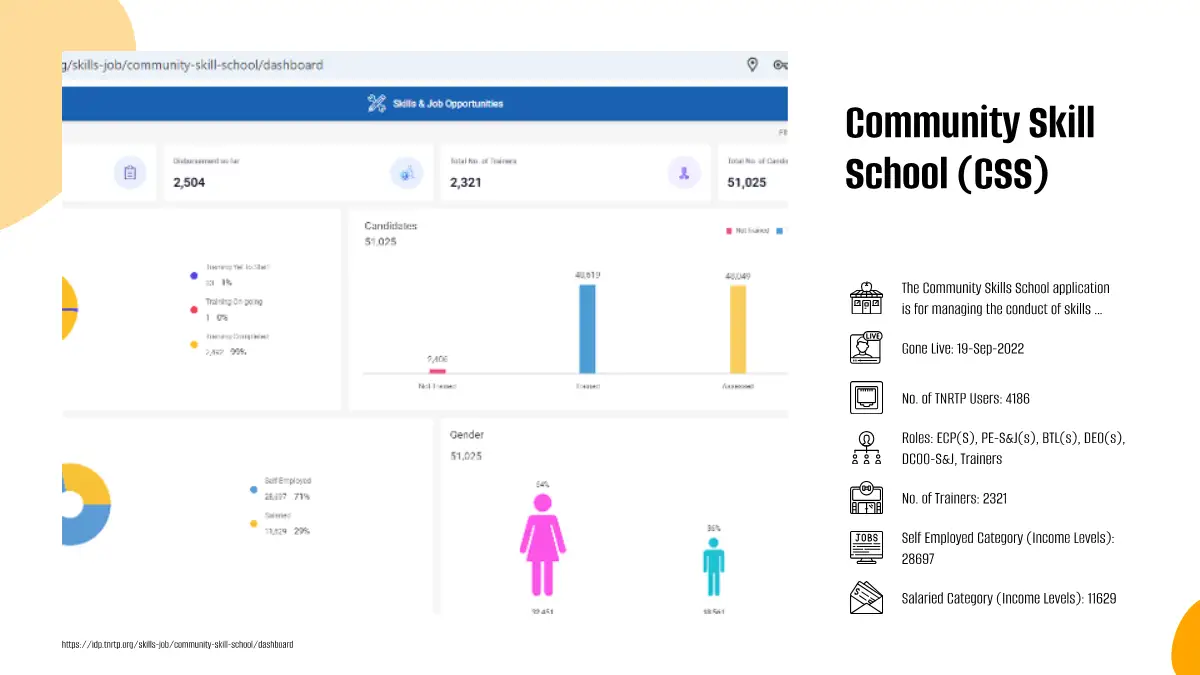Viewport: 1200px width, 675px height.
Task: Click the Total No. of Trainers icon
Action: pyautogui.click(x=684, y=173)
